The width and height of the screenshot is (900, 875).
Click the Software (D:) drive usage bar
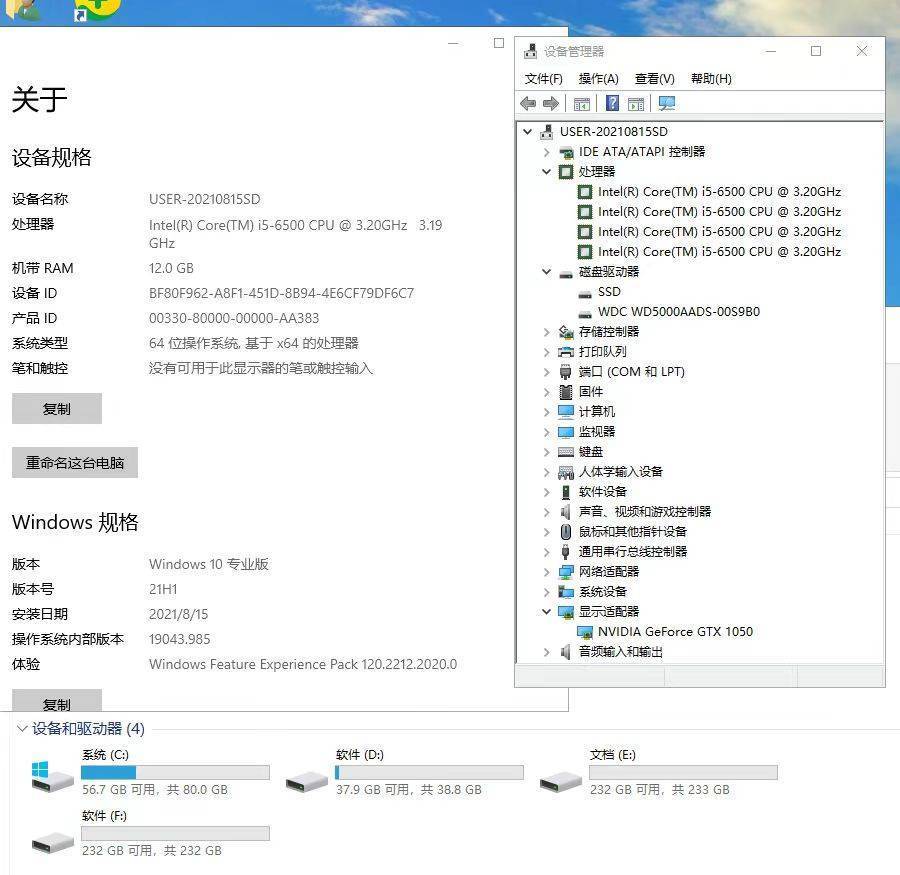(429, 772)
